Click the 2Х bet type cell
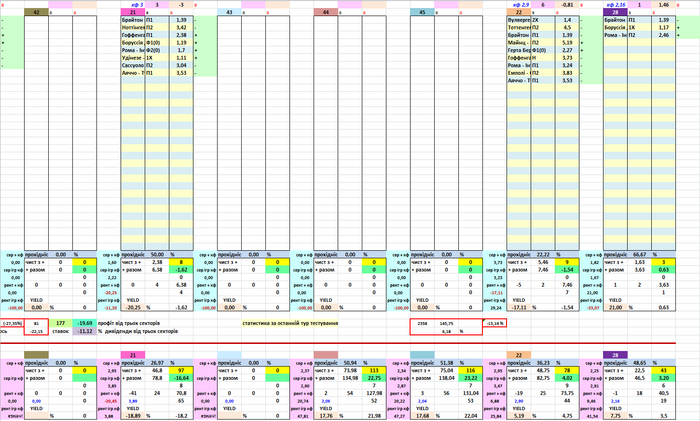This screenshot has height=421, width=700. [542, 20]
